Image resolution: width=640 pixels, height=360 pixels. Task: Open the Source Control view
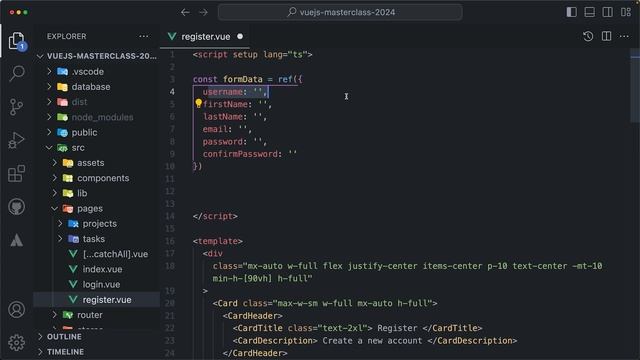[16, 107]
